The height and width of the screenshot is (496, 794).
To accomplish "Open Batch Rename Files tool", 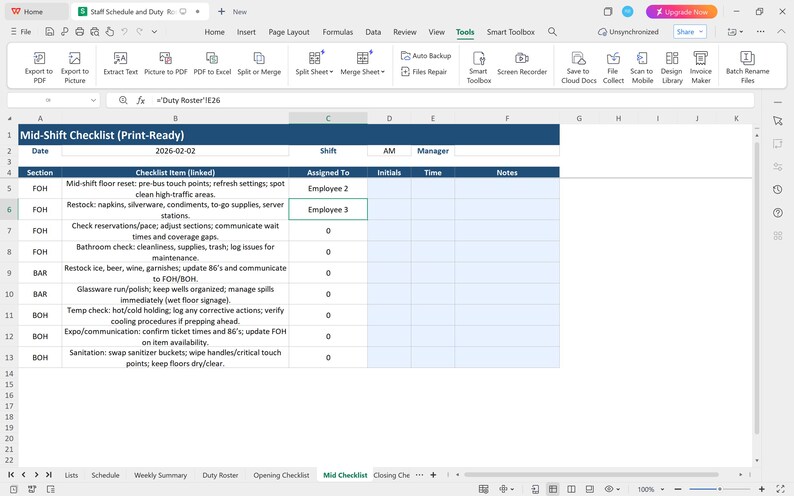I will pyautogui.click(x=747, y=67).
